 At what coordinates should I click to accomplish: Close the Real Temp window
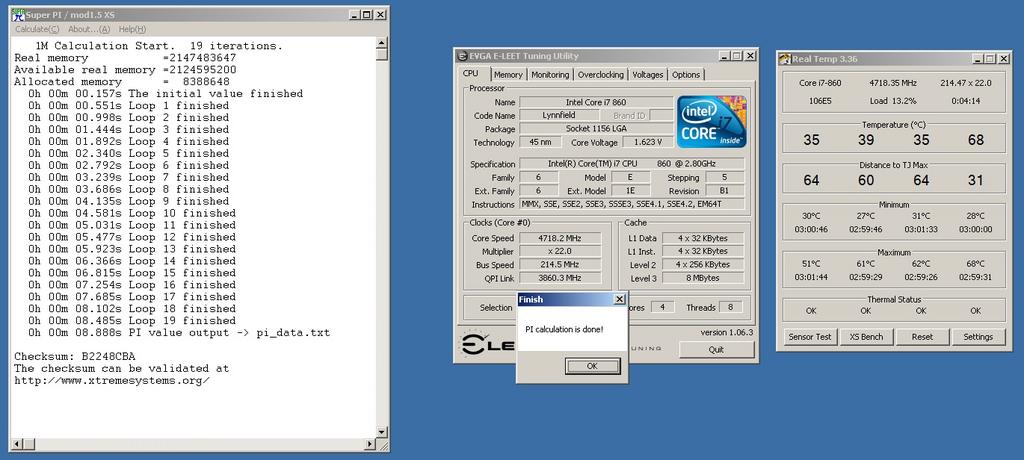[x=1002, y=59]
